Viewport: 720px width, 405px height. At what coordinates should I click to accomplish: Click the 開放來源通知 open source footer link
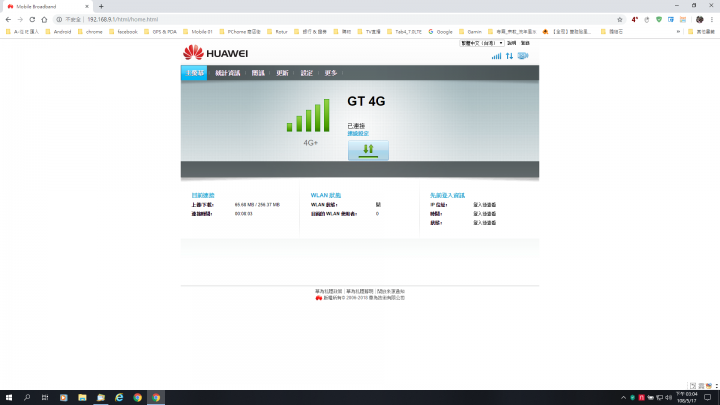(391, 292)
